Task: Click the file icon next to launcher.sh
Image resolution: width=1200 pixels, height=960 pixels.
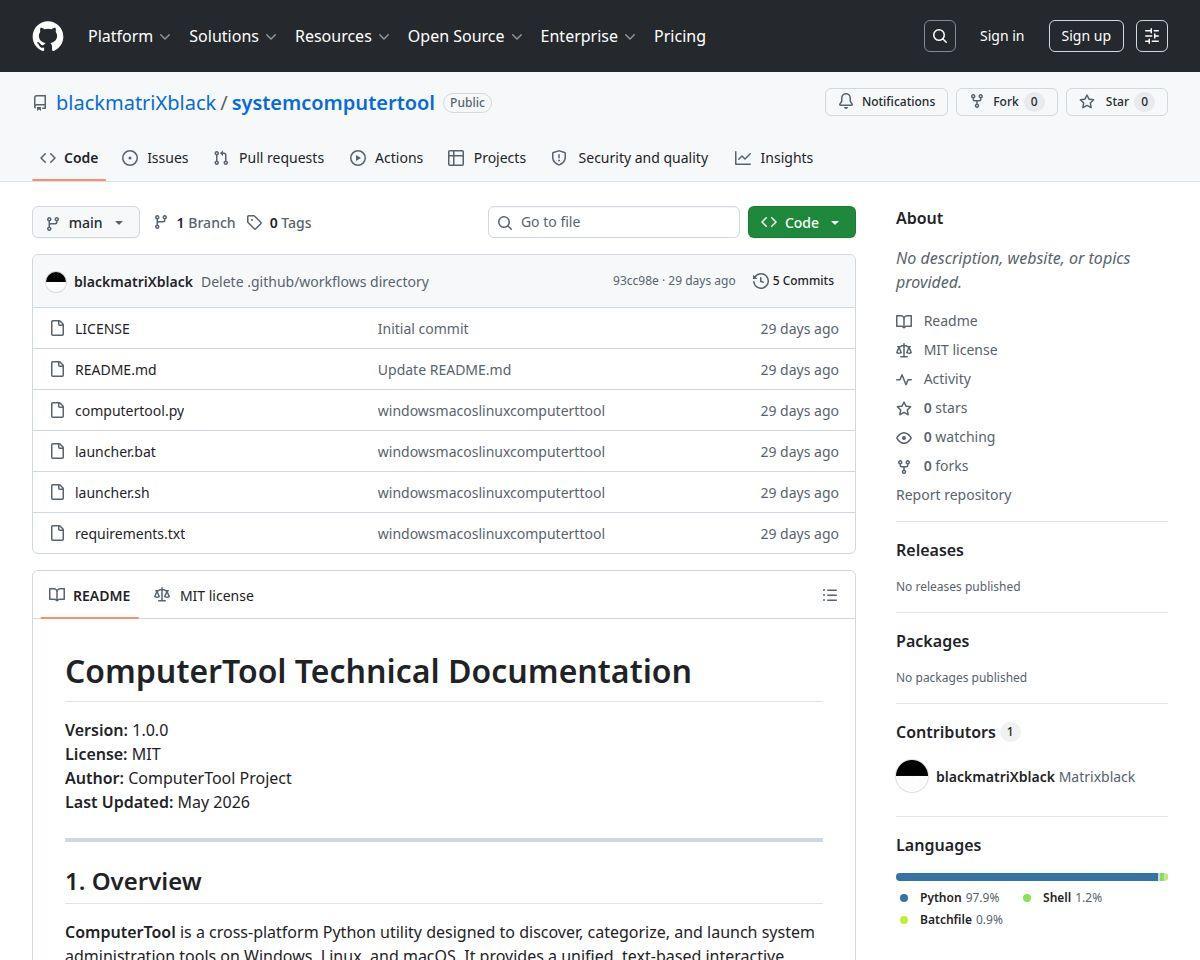Action: 57,492
